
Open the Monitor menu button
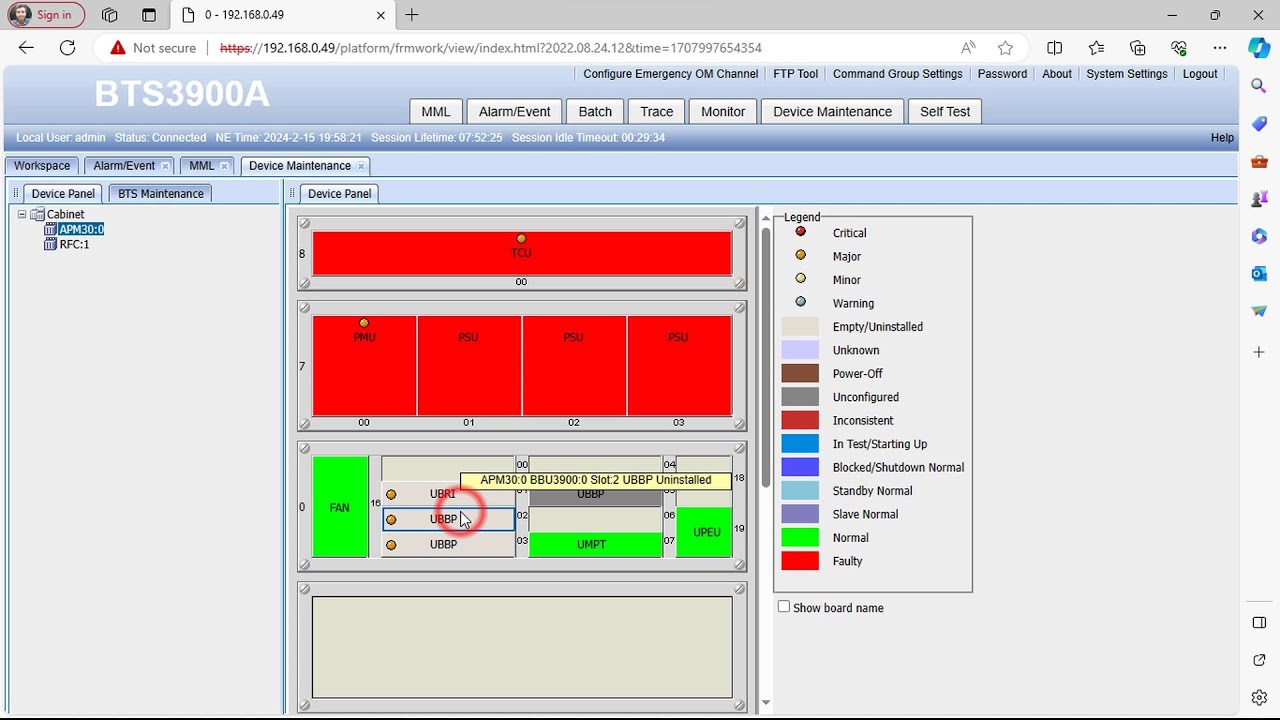click(x=723, y=112)
